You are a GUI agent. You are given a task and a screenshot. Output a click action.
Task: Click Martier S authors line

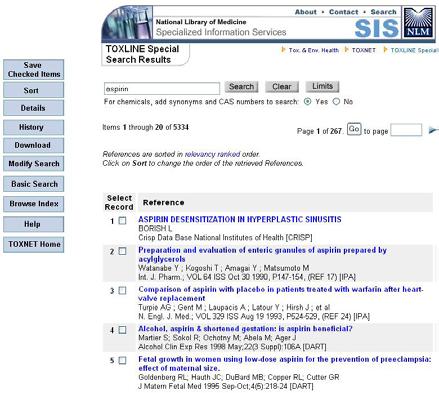click(x=217, y=338)
